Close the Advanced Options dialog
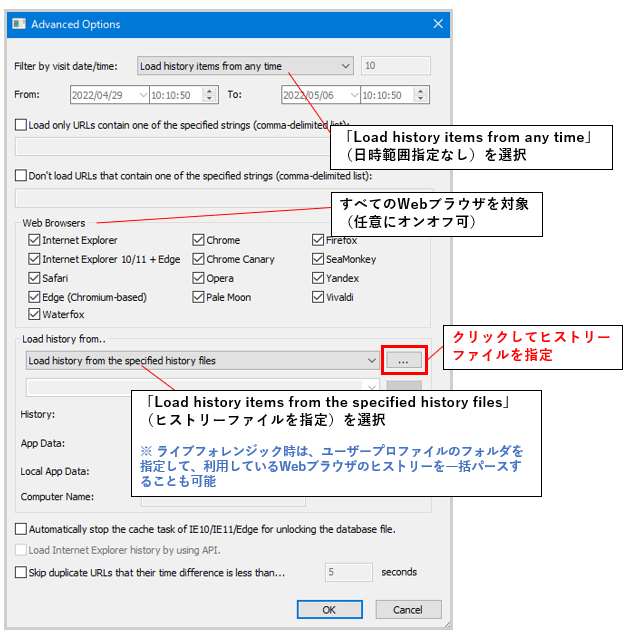The image size is (630, 631). click(x=438, y=24)
